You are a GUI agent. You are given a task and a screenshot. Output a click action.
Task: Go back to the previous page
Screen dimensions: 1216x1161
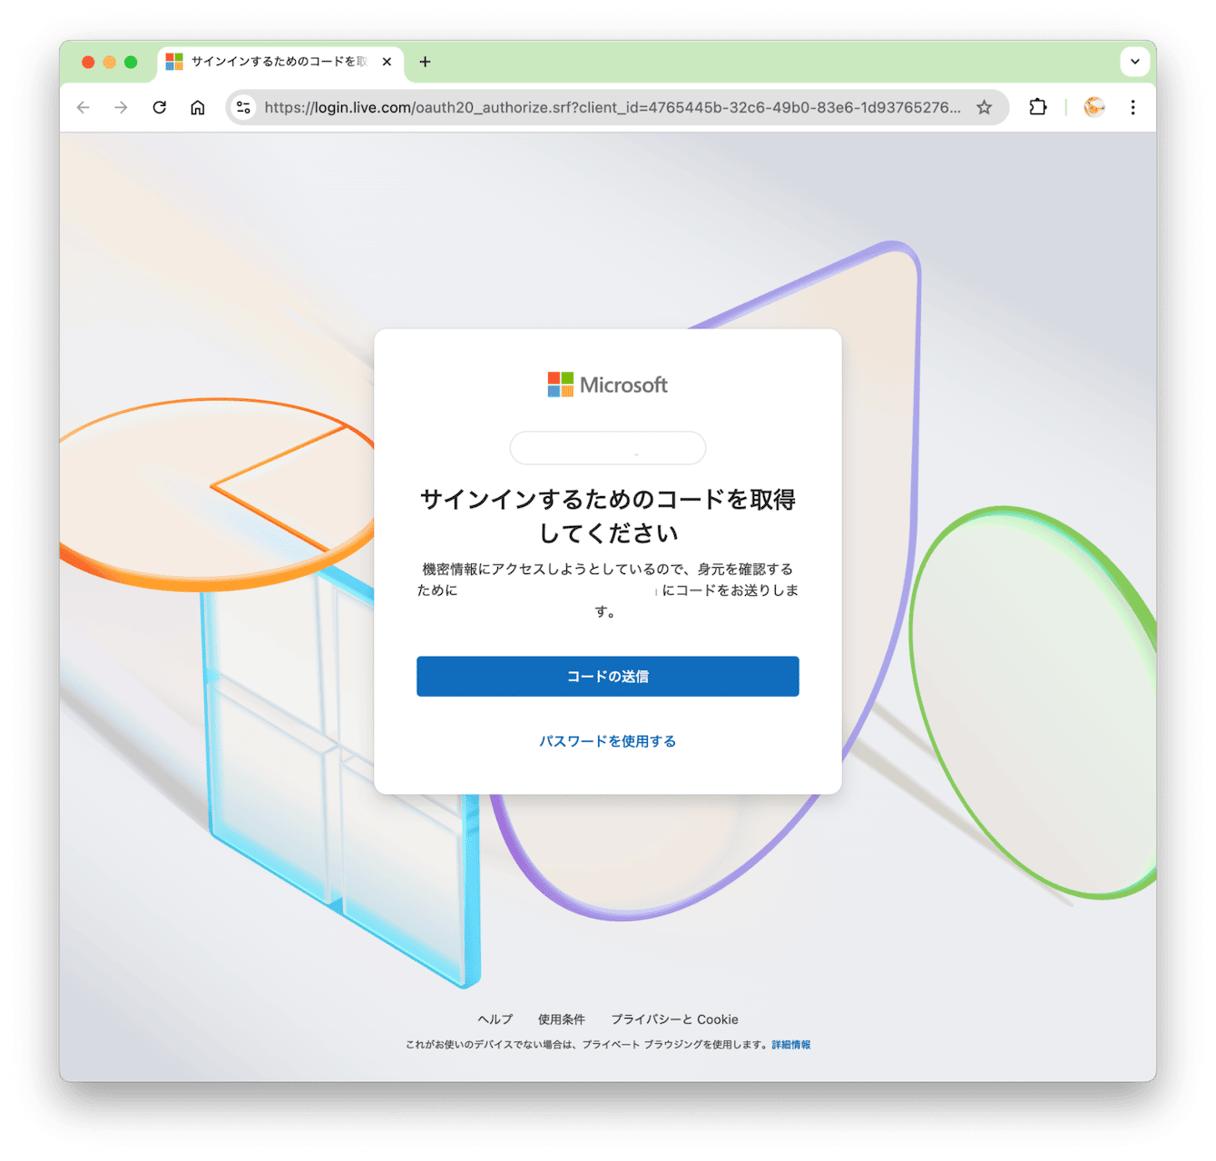(x=83, y=107)
